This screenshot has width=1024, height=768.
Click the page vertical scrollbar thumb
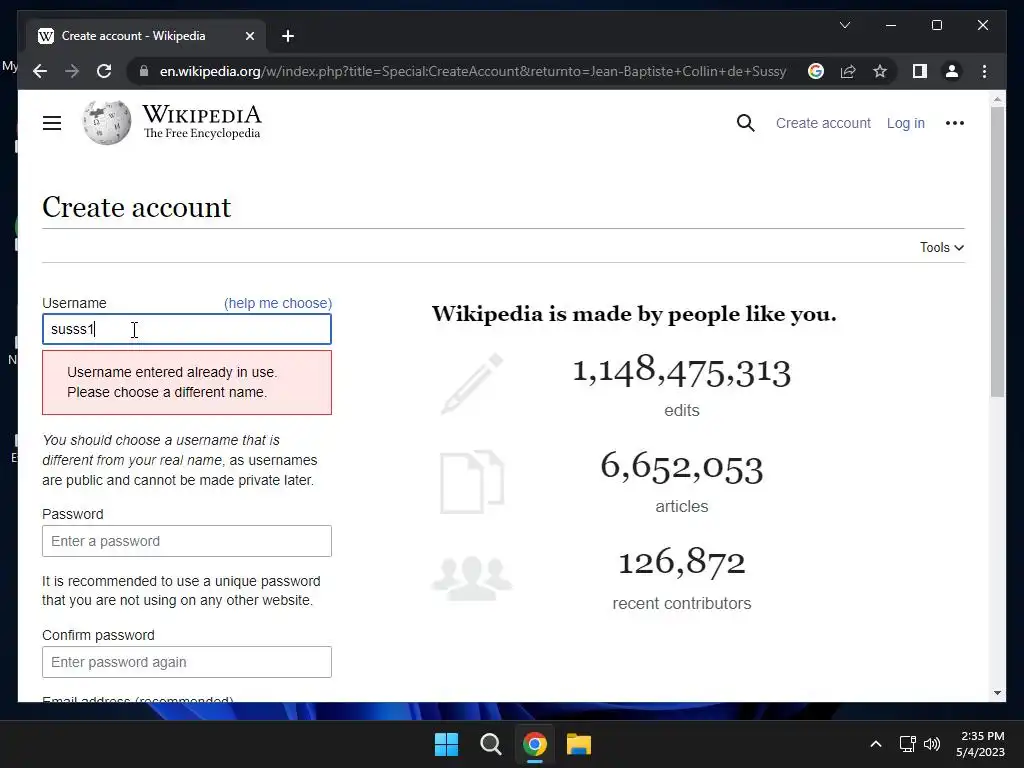click(x=997, y=251)
